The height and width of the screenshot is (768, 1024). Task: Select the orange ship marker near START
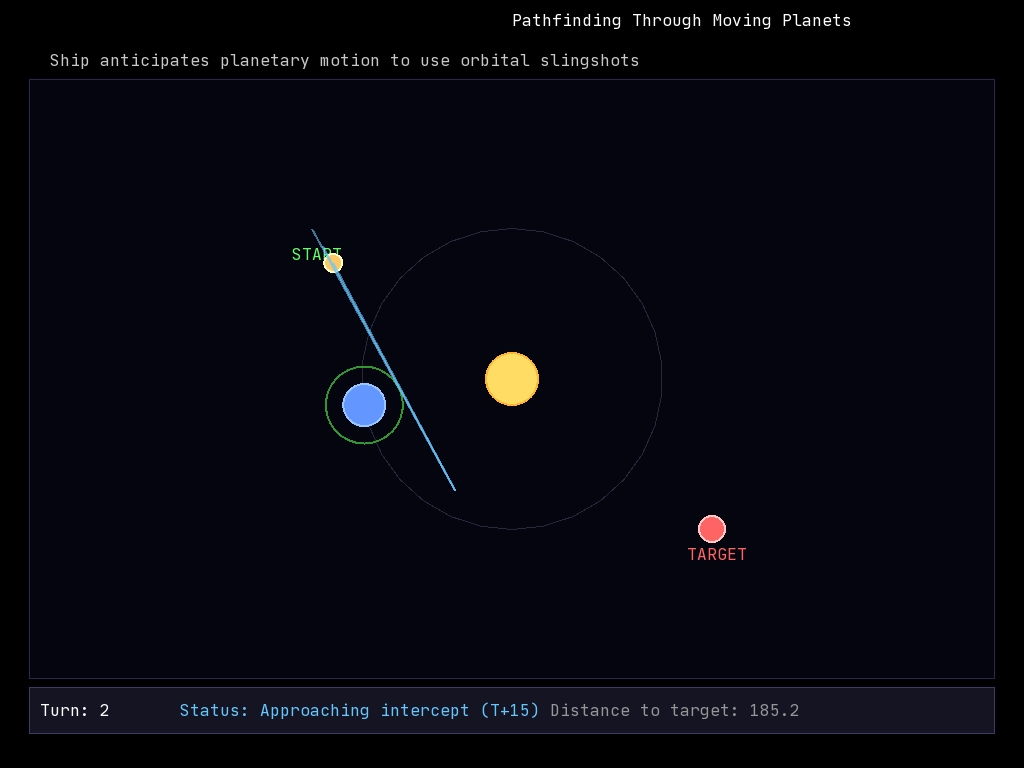point(334,263)
